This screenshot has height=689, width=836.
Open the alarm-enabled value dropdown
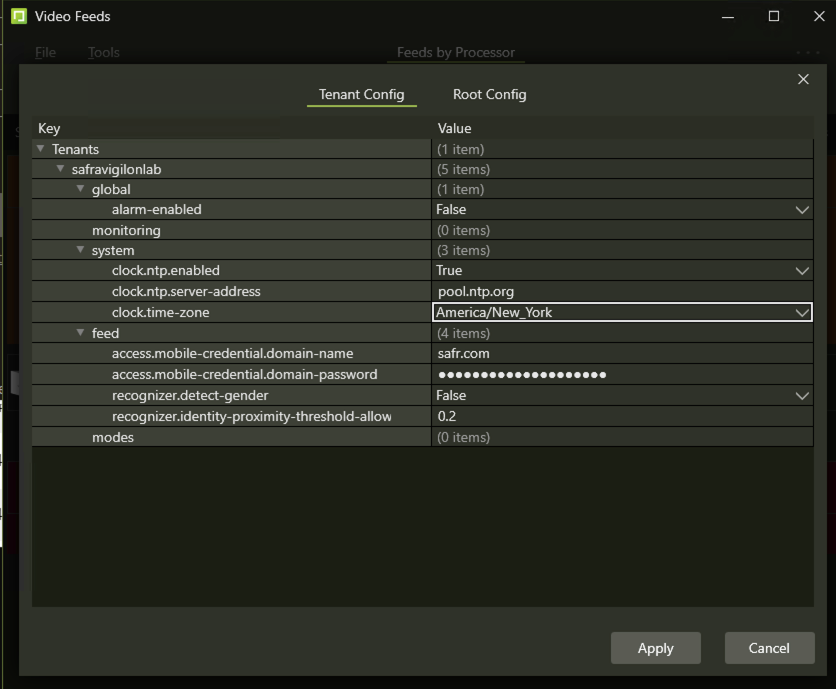[x=801, y=210]
